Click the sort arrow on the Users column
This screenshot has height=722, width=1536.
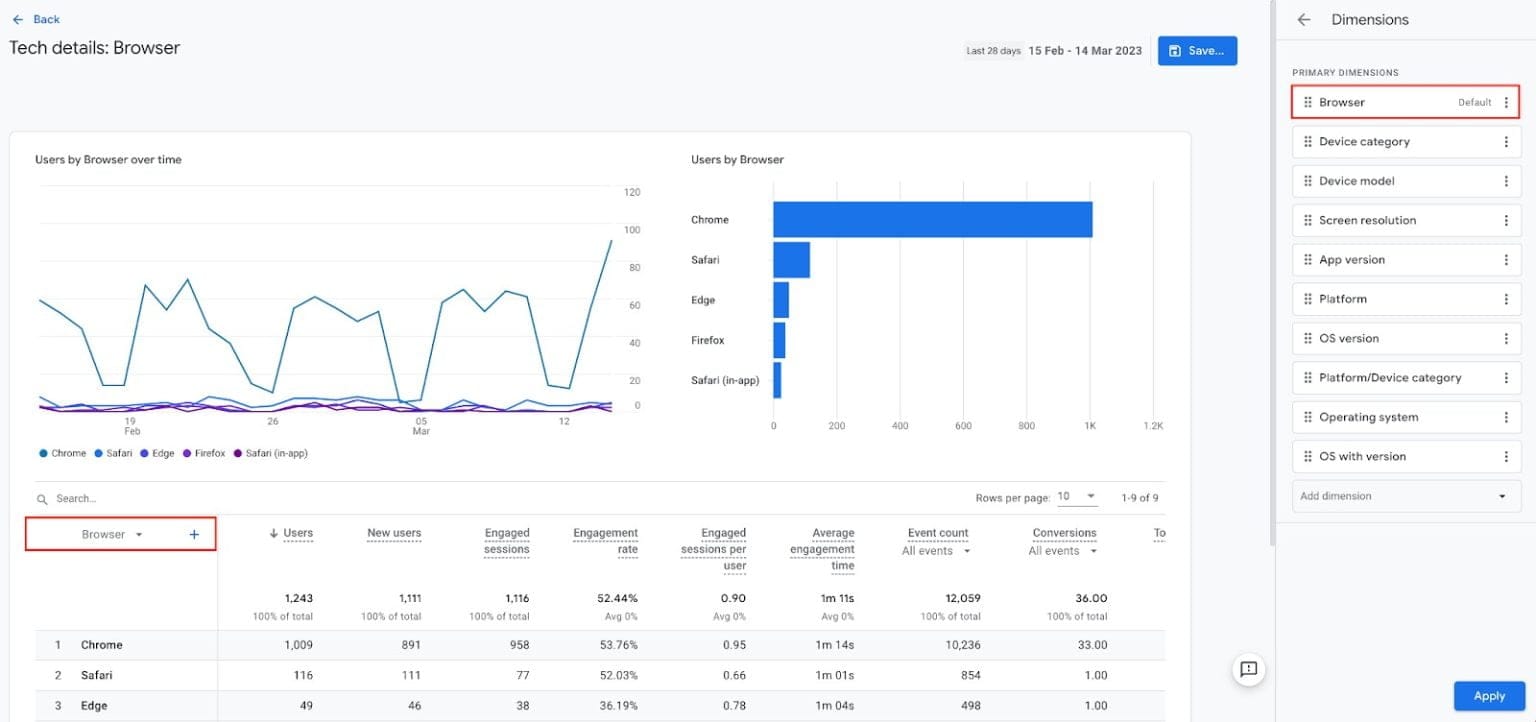coord(273,533)
